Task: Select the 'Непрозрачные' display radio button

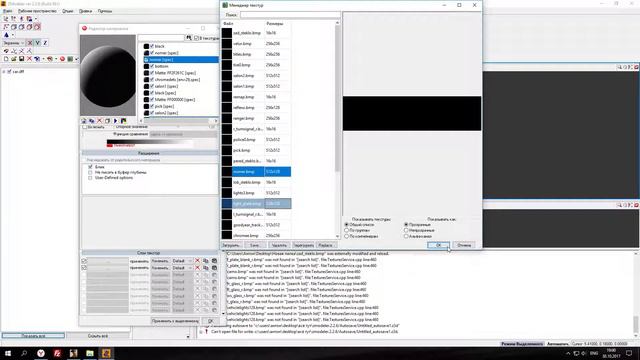Action: 406,230
